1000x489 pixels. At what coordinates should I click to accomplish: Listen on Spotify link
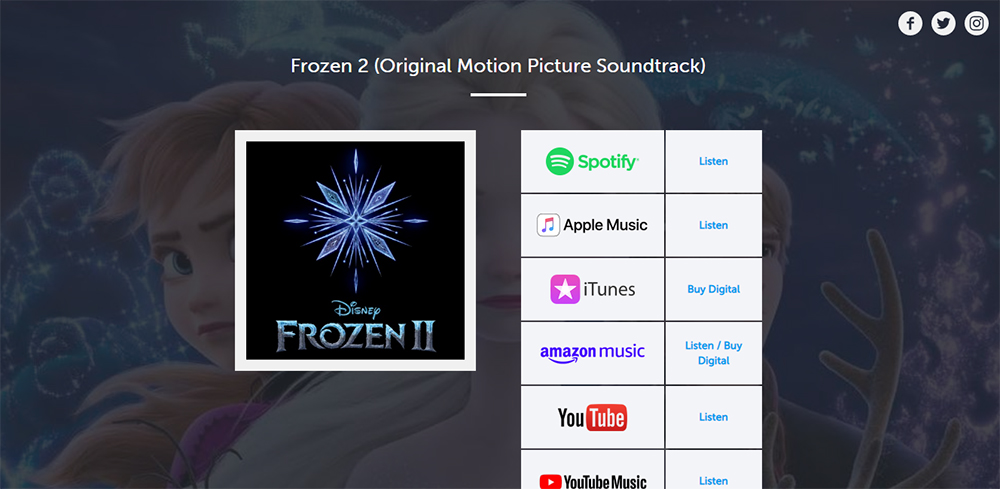tap(713, 161)
